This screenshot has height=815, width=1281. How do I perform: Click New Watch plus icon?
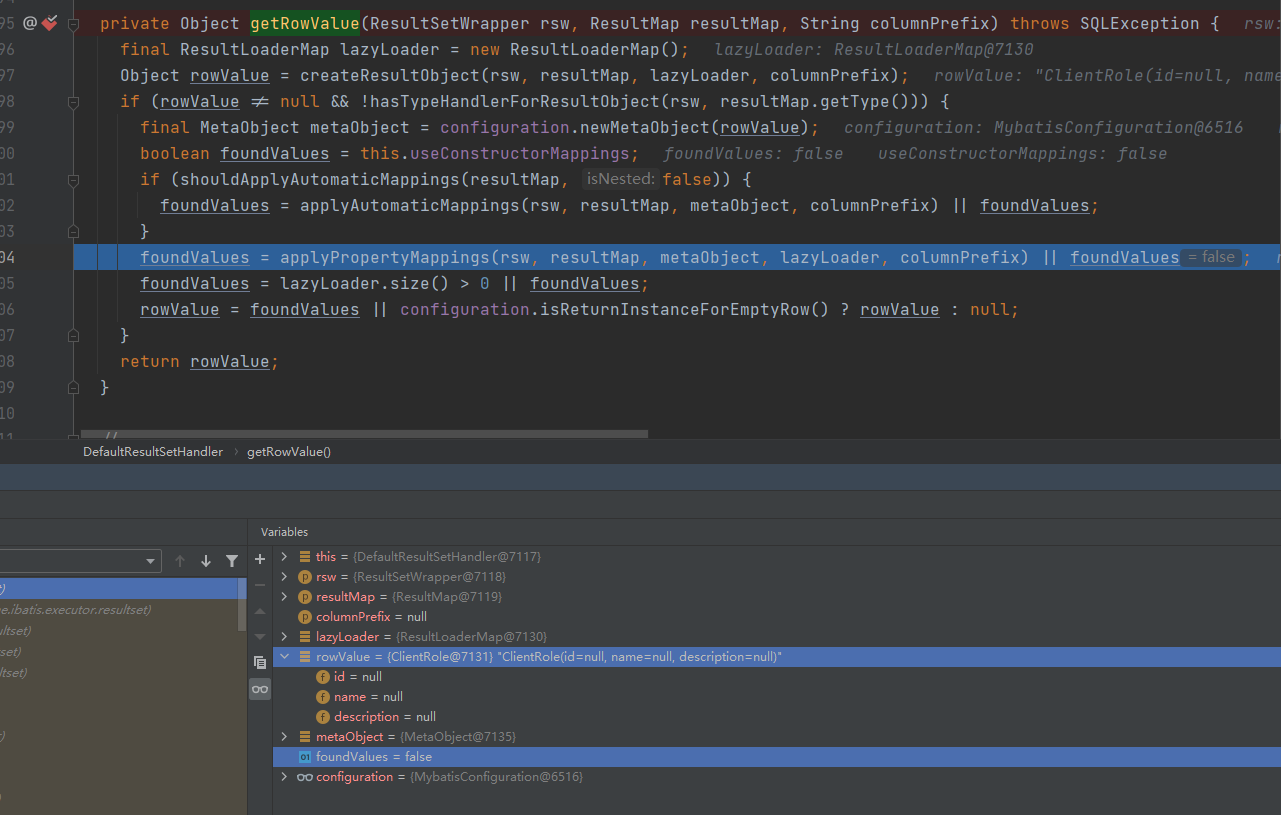point(260,559)
